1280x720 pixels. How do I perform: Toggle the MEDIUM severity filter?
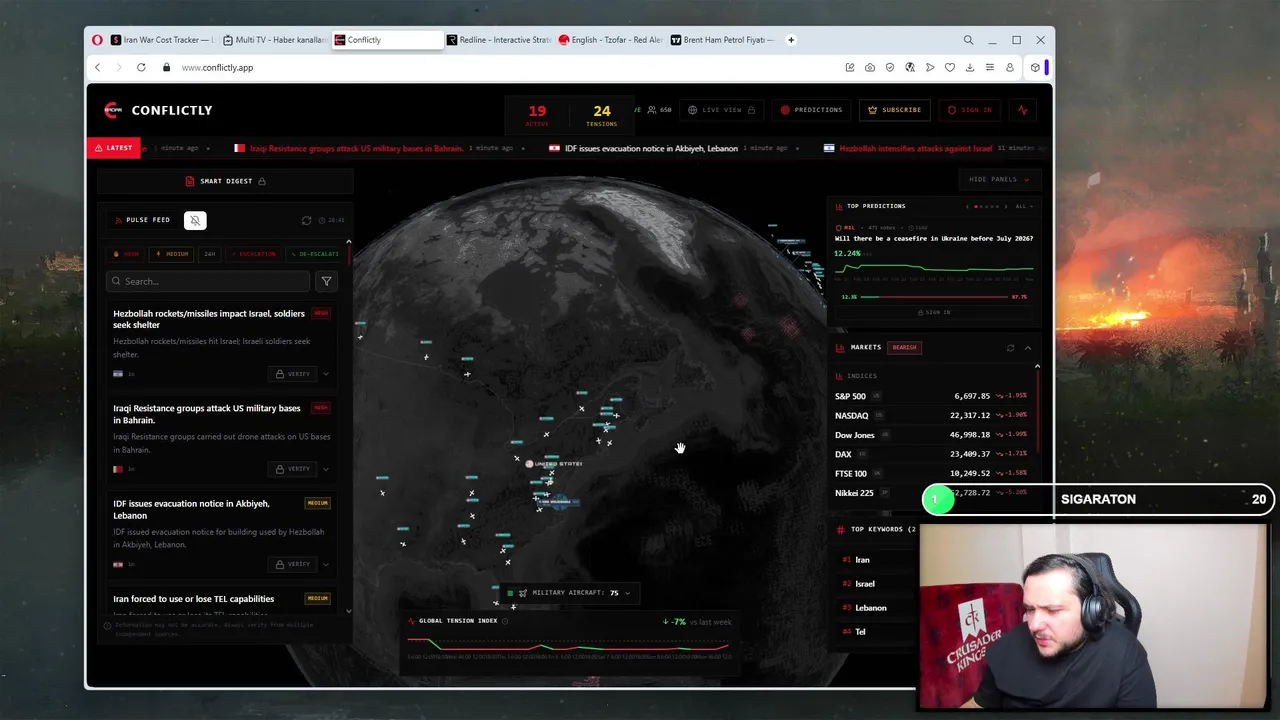pos(173,254)
